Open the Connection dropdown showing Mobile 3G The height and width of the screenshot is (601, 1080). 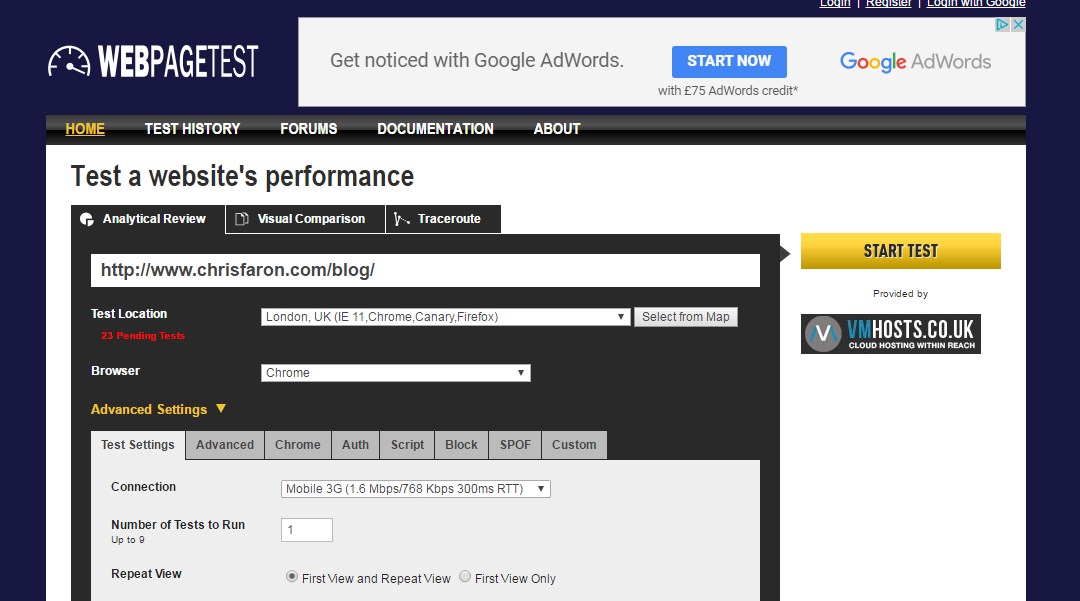pyautogui.click(x=415, y=489)
